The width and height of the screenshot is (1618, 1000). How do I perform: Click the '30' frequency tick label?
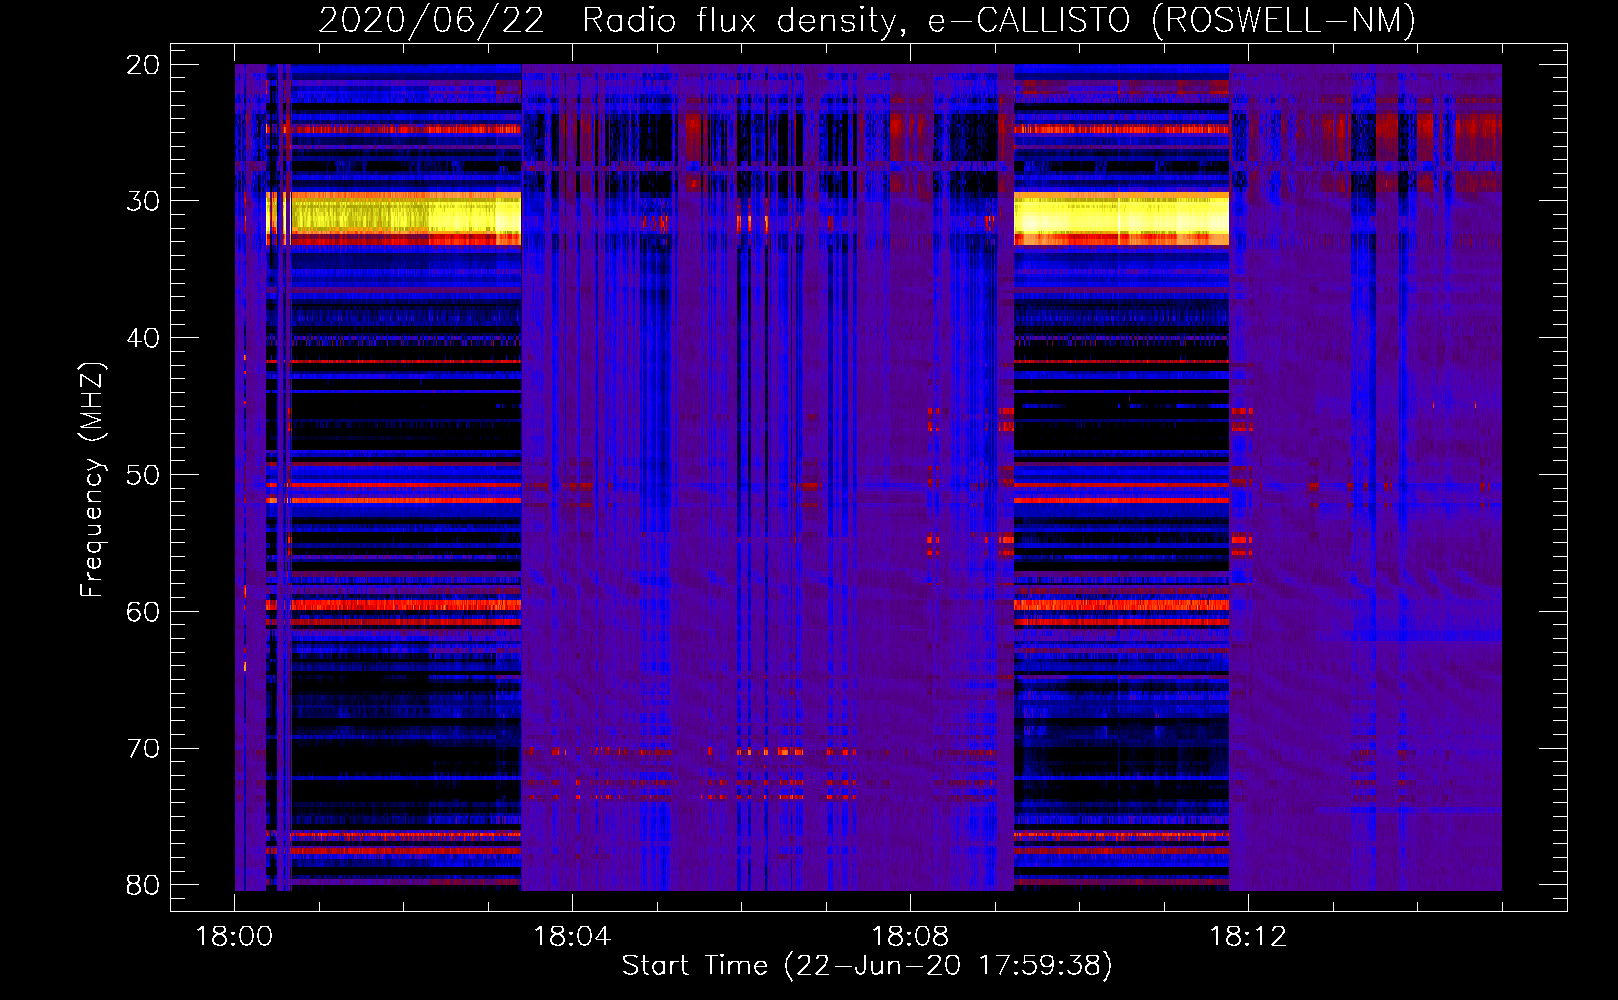143,201
